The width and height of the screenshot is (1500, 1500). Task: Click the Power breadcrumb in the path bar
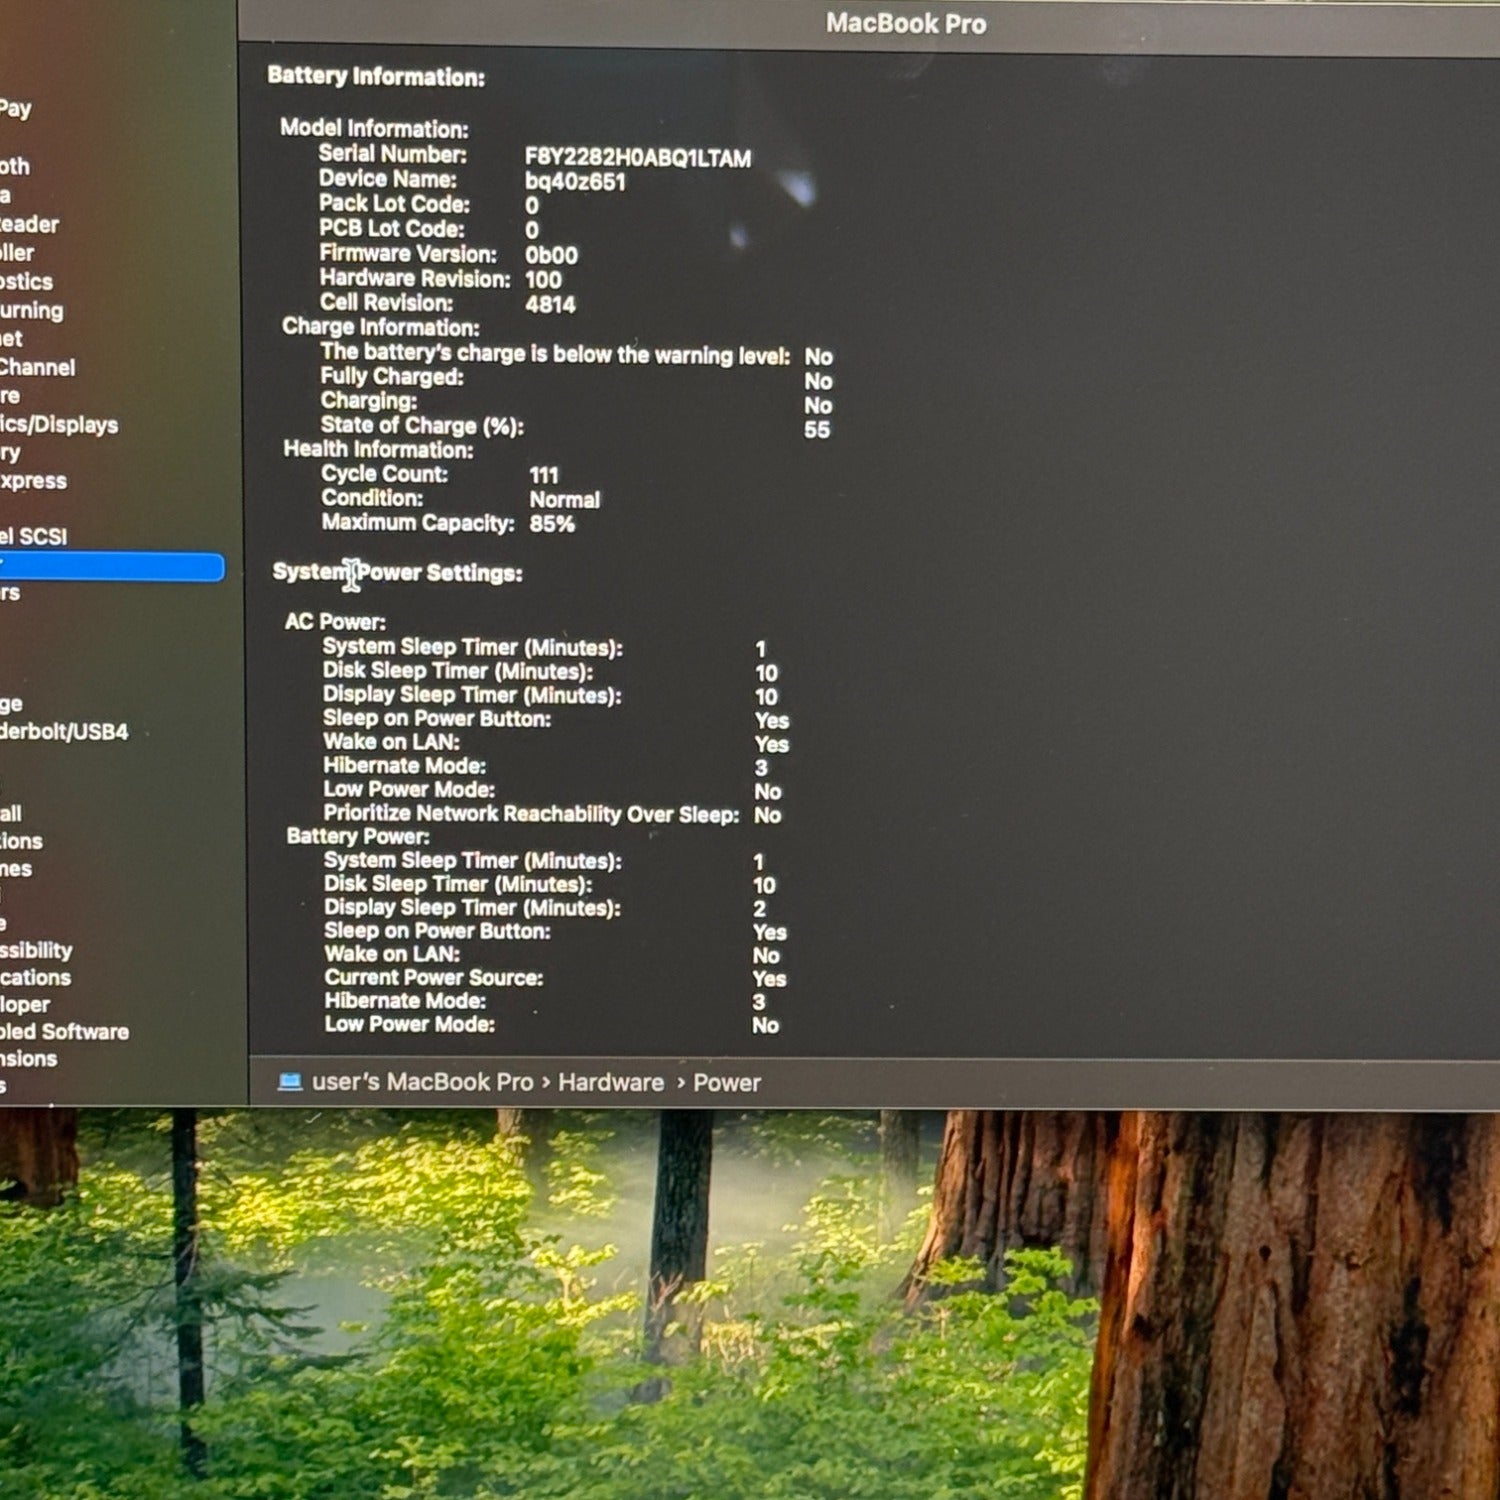tap(727, 1083)
